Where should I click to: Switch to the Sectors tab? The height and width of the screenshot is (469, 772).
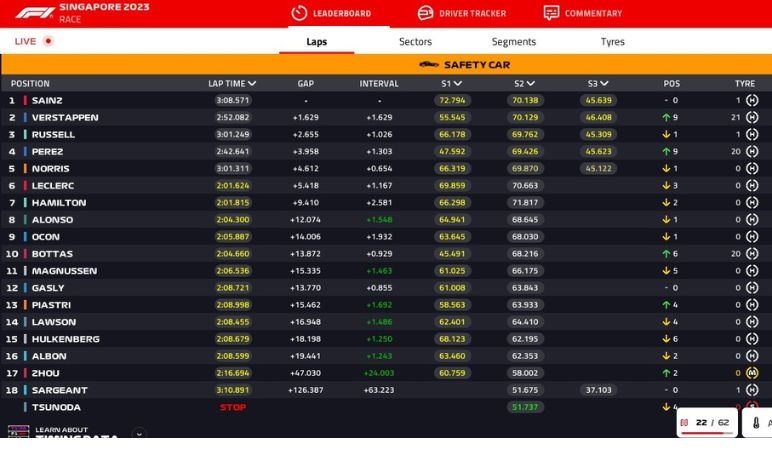[415, 42]
